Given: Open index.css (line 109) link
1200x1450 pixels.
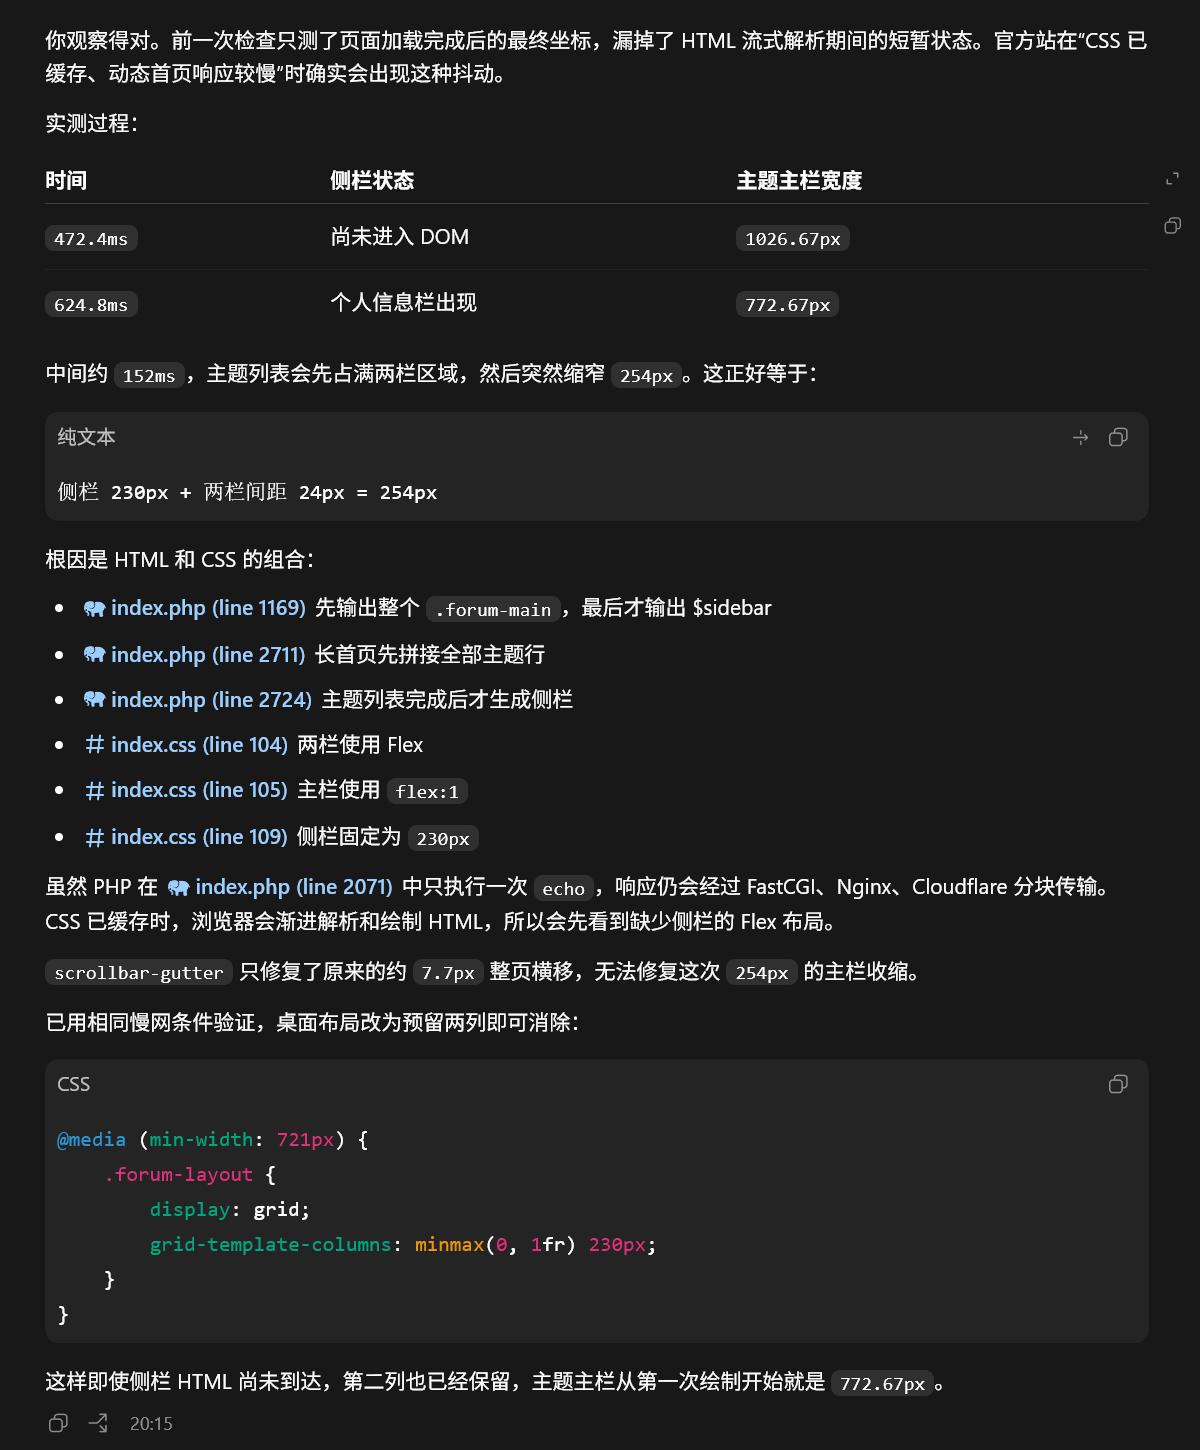Looking at the screenshot, I should click(x=199, y=837).
